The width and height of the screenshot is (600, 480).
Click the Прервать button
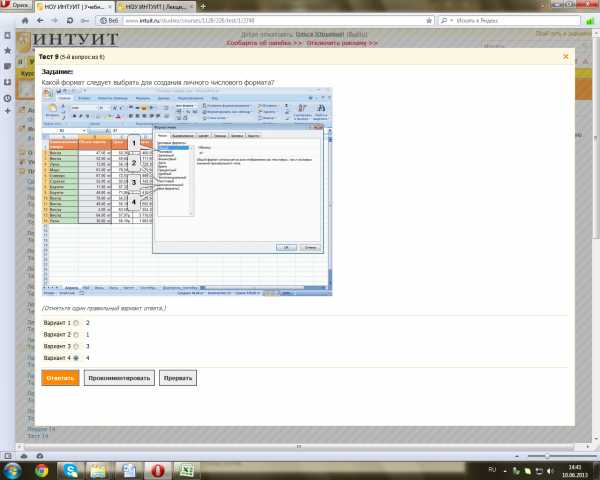[178, 378]
